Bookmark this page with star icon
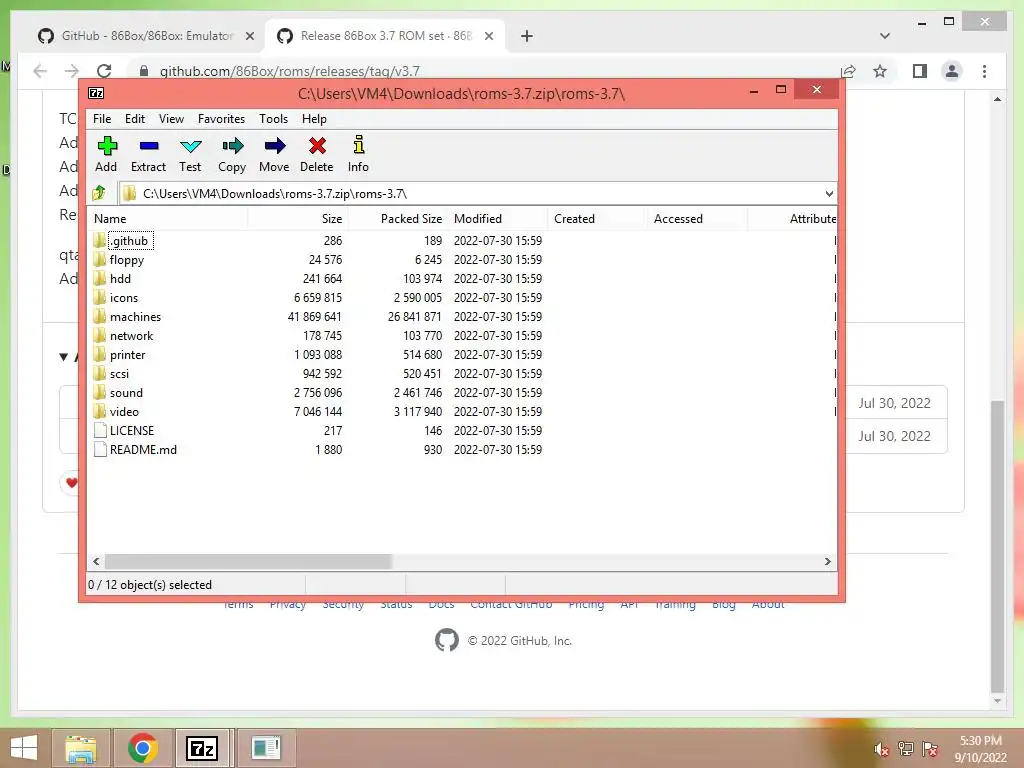1024x768 pixels. [880, 71]
